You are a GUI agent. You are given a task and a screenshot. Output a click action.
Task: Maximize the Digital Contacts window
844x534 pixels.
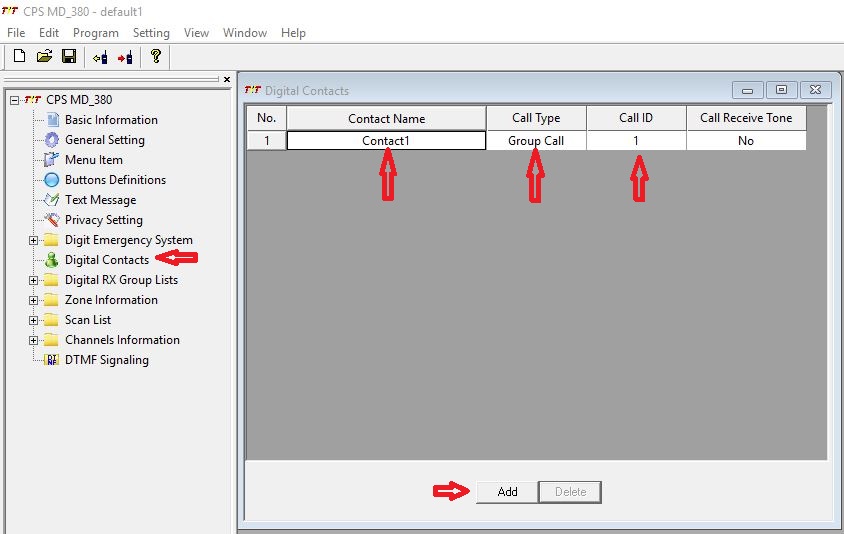781,90
